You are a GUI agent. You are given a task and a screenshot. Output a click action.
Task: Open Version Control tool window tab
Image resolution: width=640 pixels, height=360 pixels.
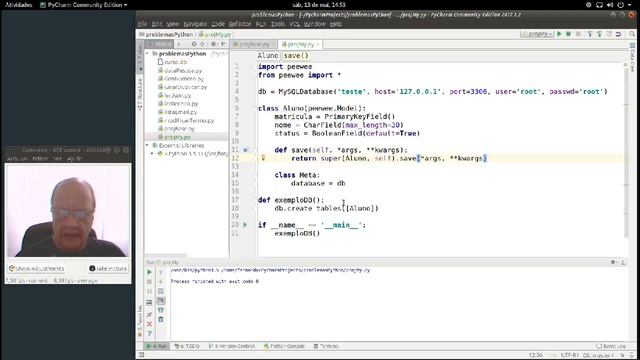click(x=232, y=346)
